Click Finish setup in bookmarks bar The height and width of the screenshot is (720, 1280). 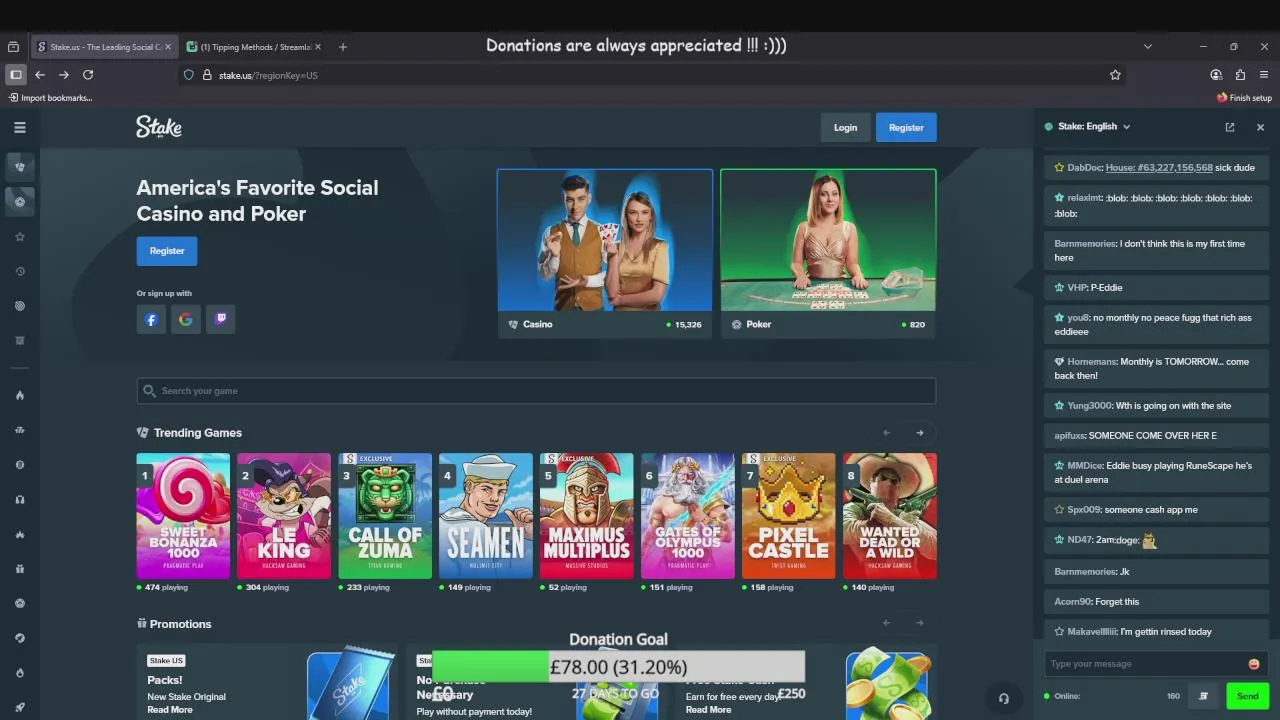(1244, 98)
